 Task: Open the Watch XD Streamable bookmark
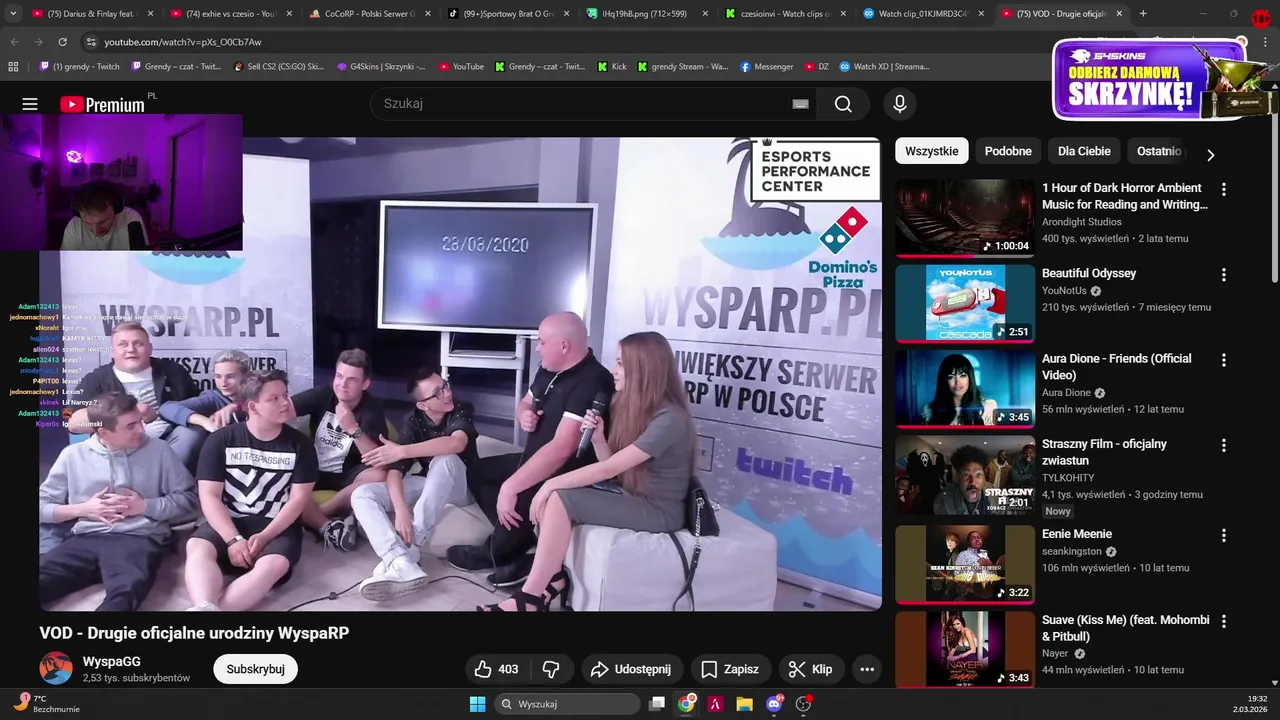tap(884, 67)
